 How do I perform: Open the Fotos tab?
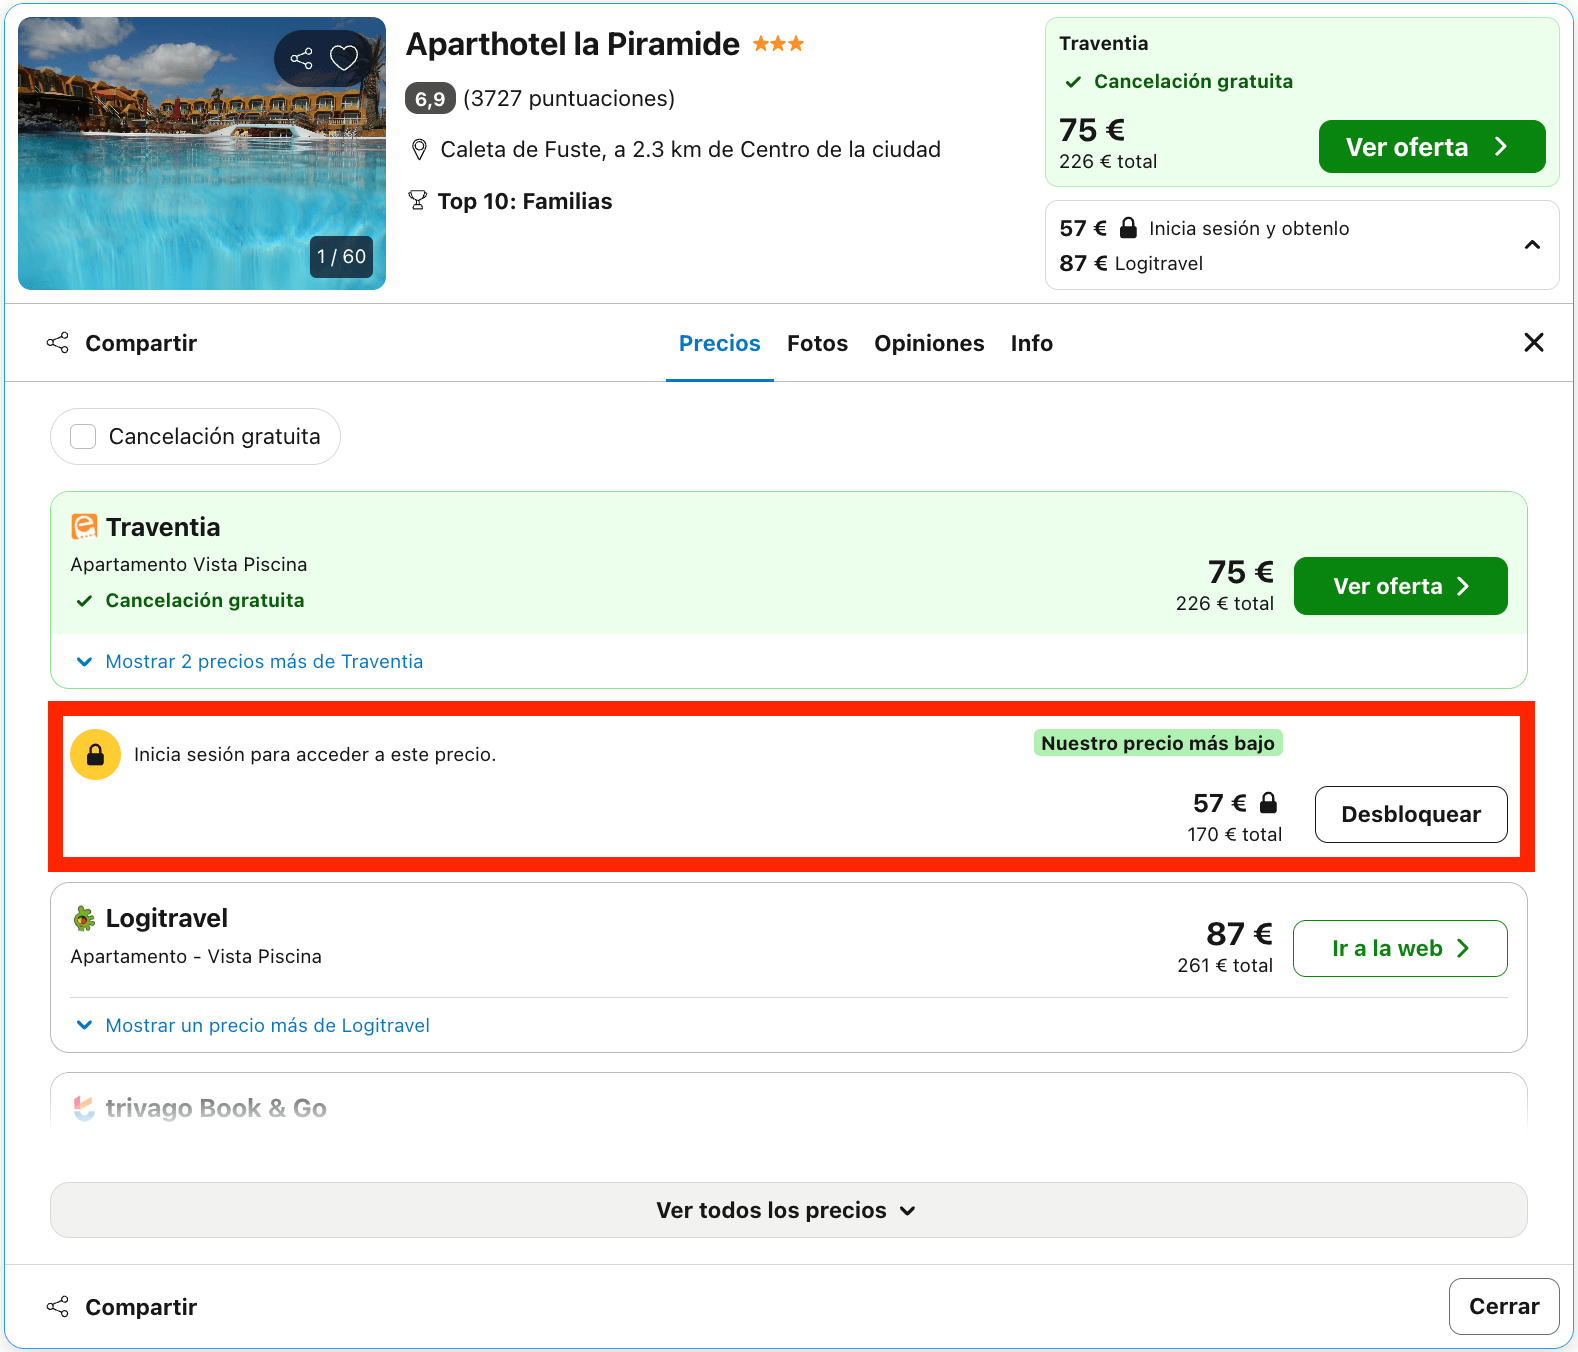(x=817, y=343)
